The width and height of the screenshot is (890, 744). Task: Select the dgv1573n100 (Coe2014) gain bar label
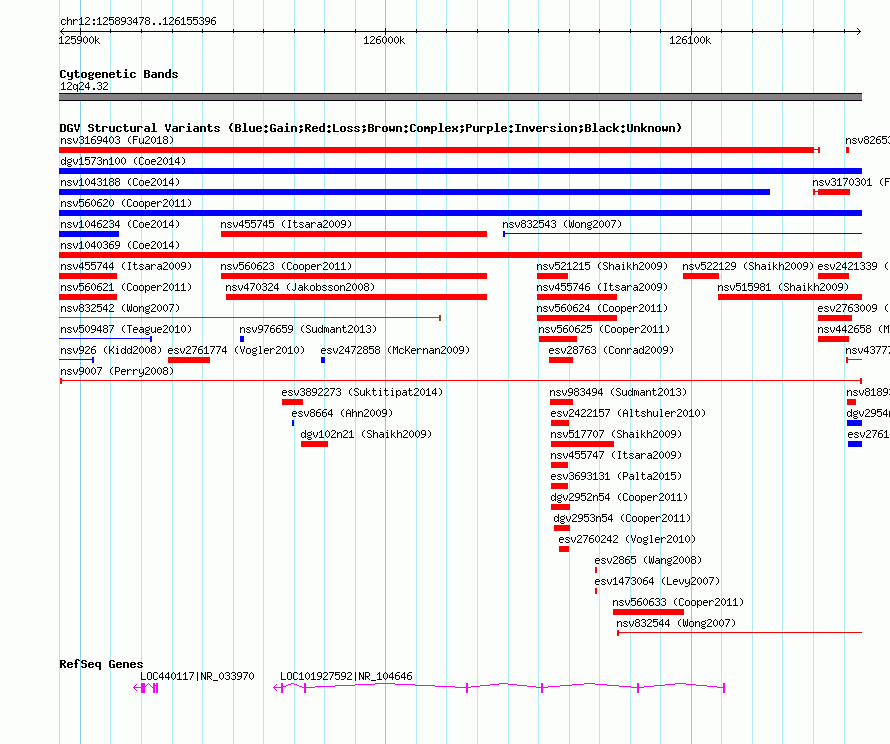123,161
